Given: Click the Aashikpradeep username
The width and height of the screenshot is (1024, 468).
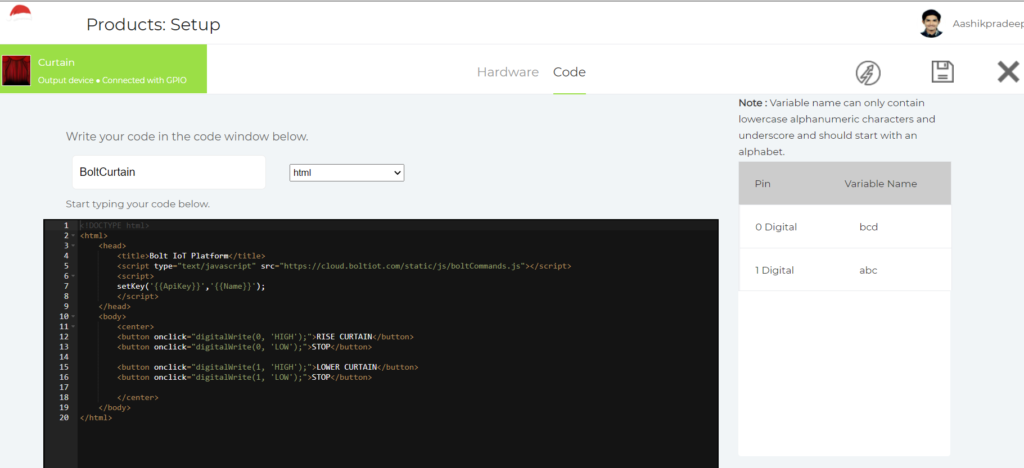Looking at the screenshot, I should (x=987, y=23).
